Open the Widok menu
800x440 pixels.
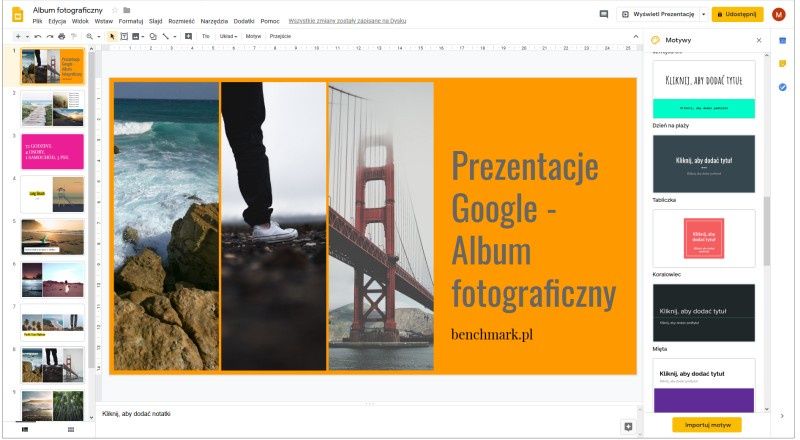point(80,21)
